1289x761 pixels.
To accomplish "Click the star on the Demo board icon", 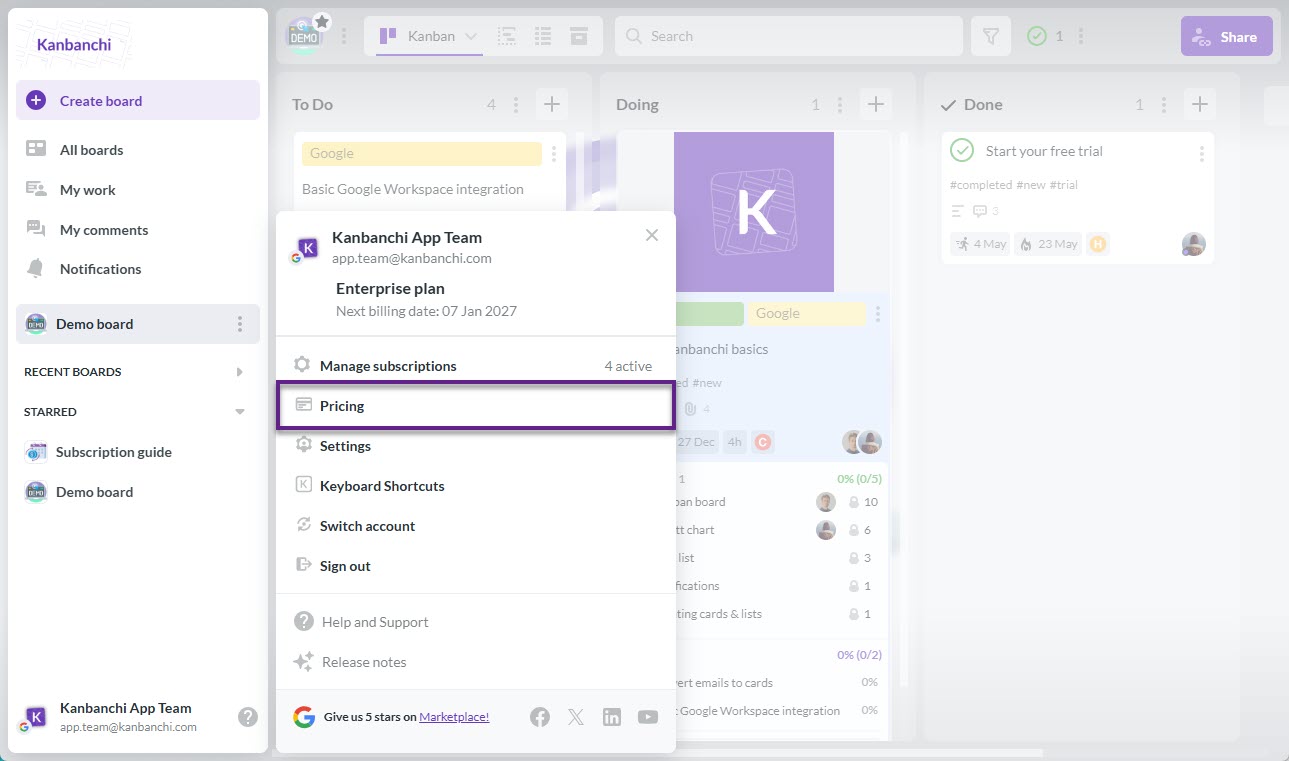I will (x=322, y=21).
